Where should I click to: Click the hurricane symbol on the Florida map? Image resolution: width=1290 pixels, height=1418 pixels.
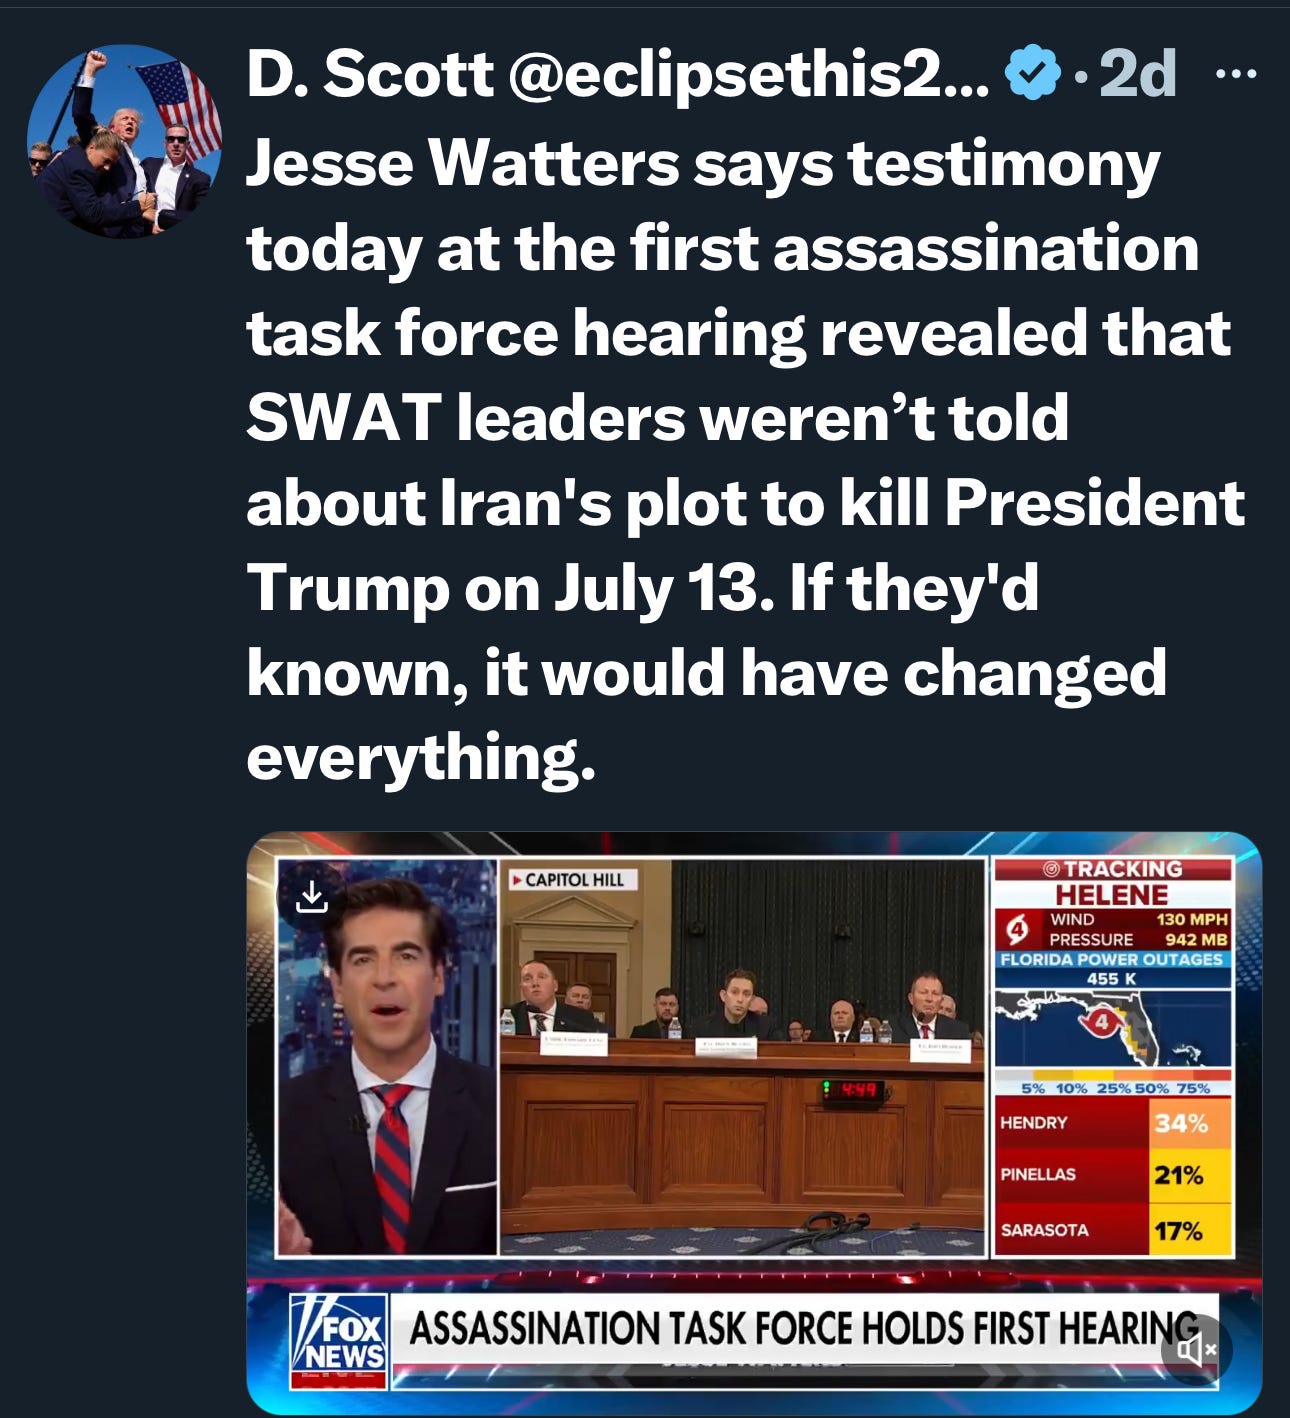[1100, 1023]
